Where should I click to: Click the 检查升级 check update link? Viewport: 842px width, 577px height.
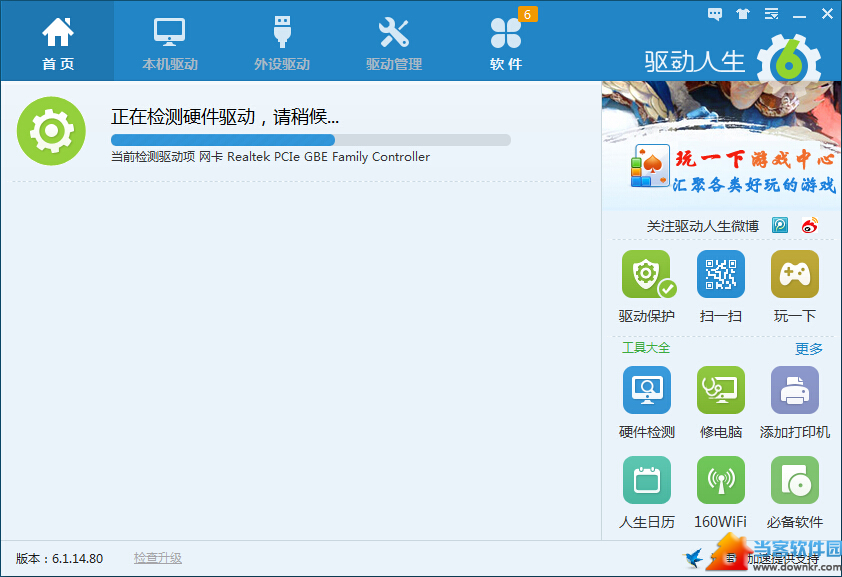coord(158,558)
